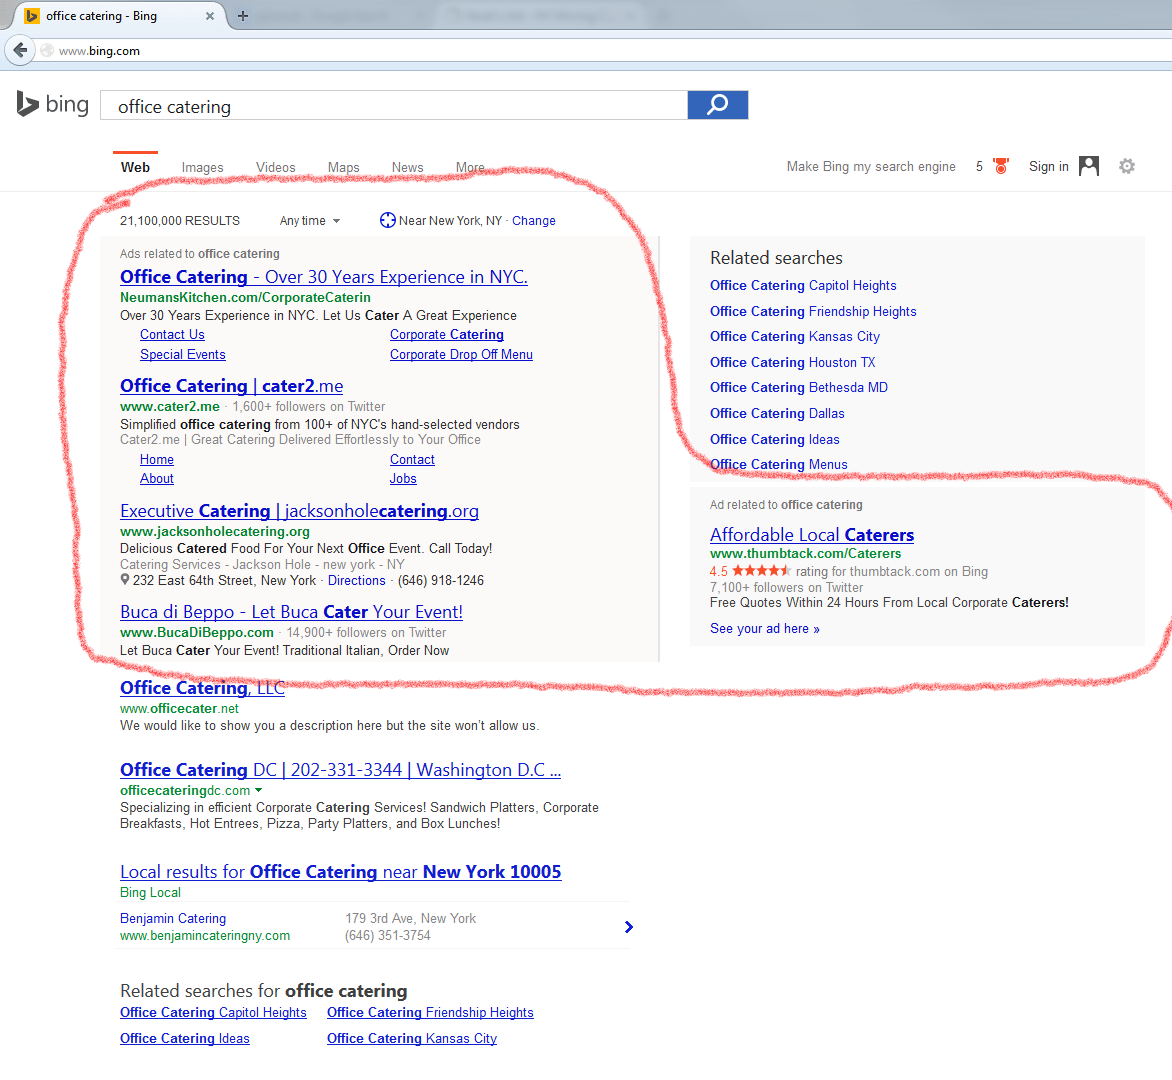Click the location crosshair icon near New York, NY
Image resolution: width=1172 pixels, height=1080 pixels.
tap(387, 220)
